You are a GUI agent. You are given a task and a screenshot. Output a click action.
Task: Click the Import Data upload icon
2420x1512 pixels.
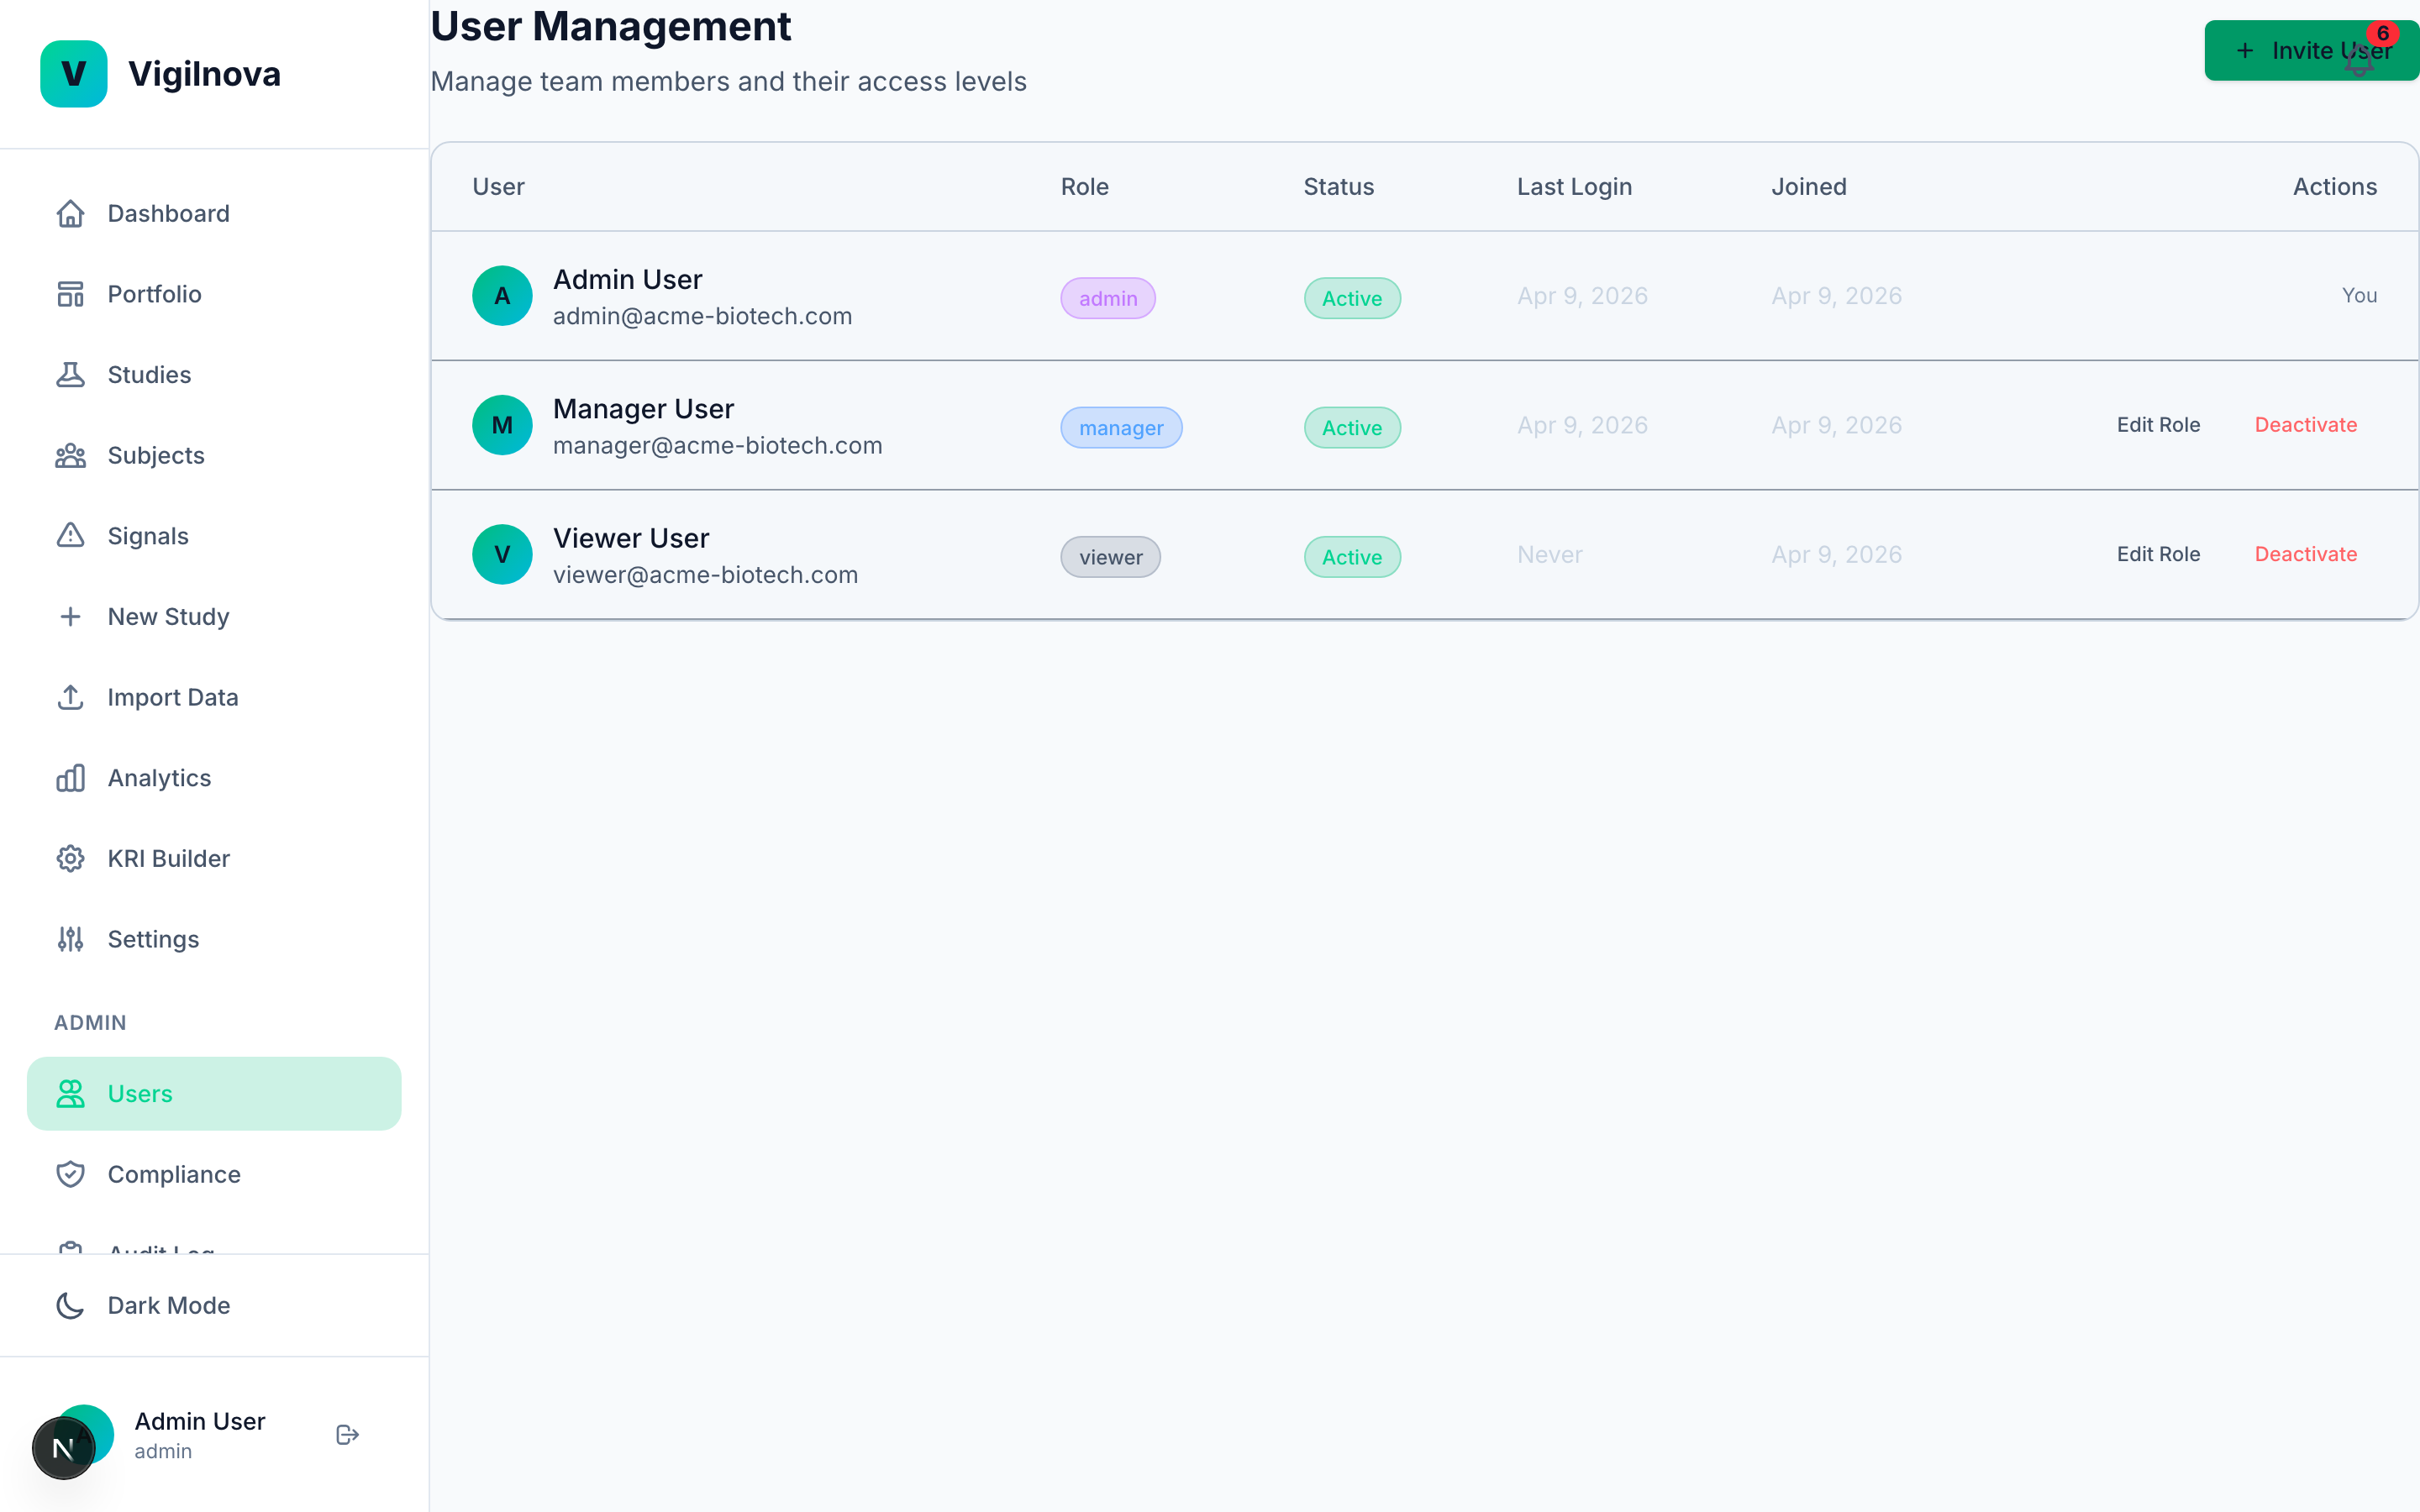coord(70,697)
